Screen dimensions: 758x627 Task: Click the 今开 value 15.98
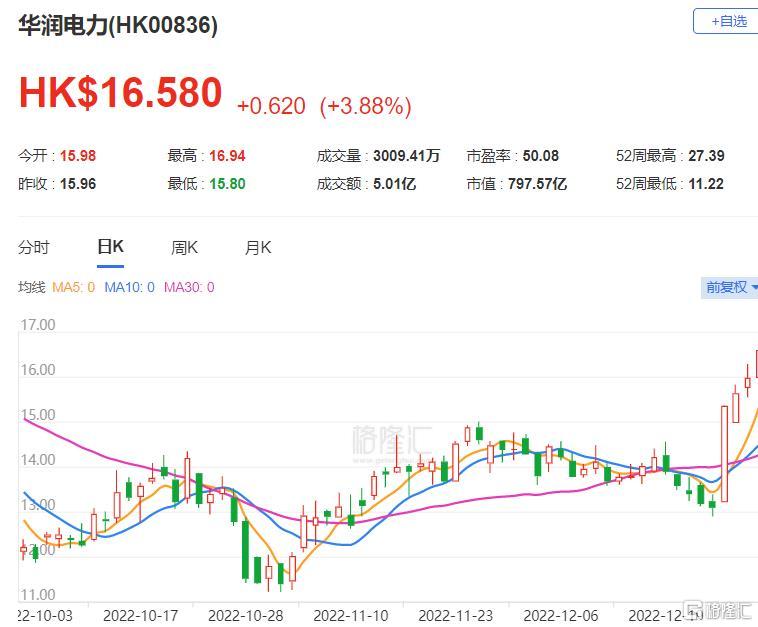click(78, 156)
